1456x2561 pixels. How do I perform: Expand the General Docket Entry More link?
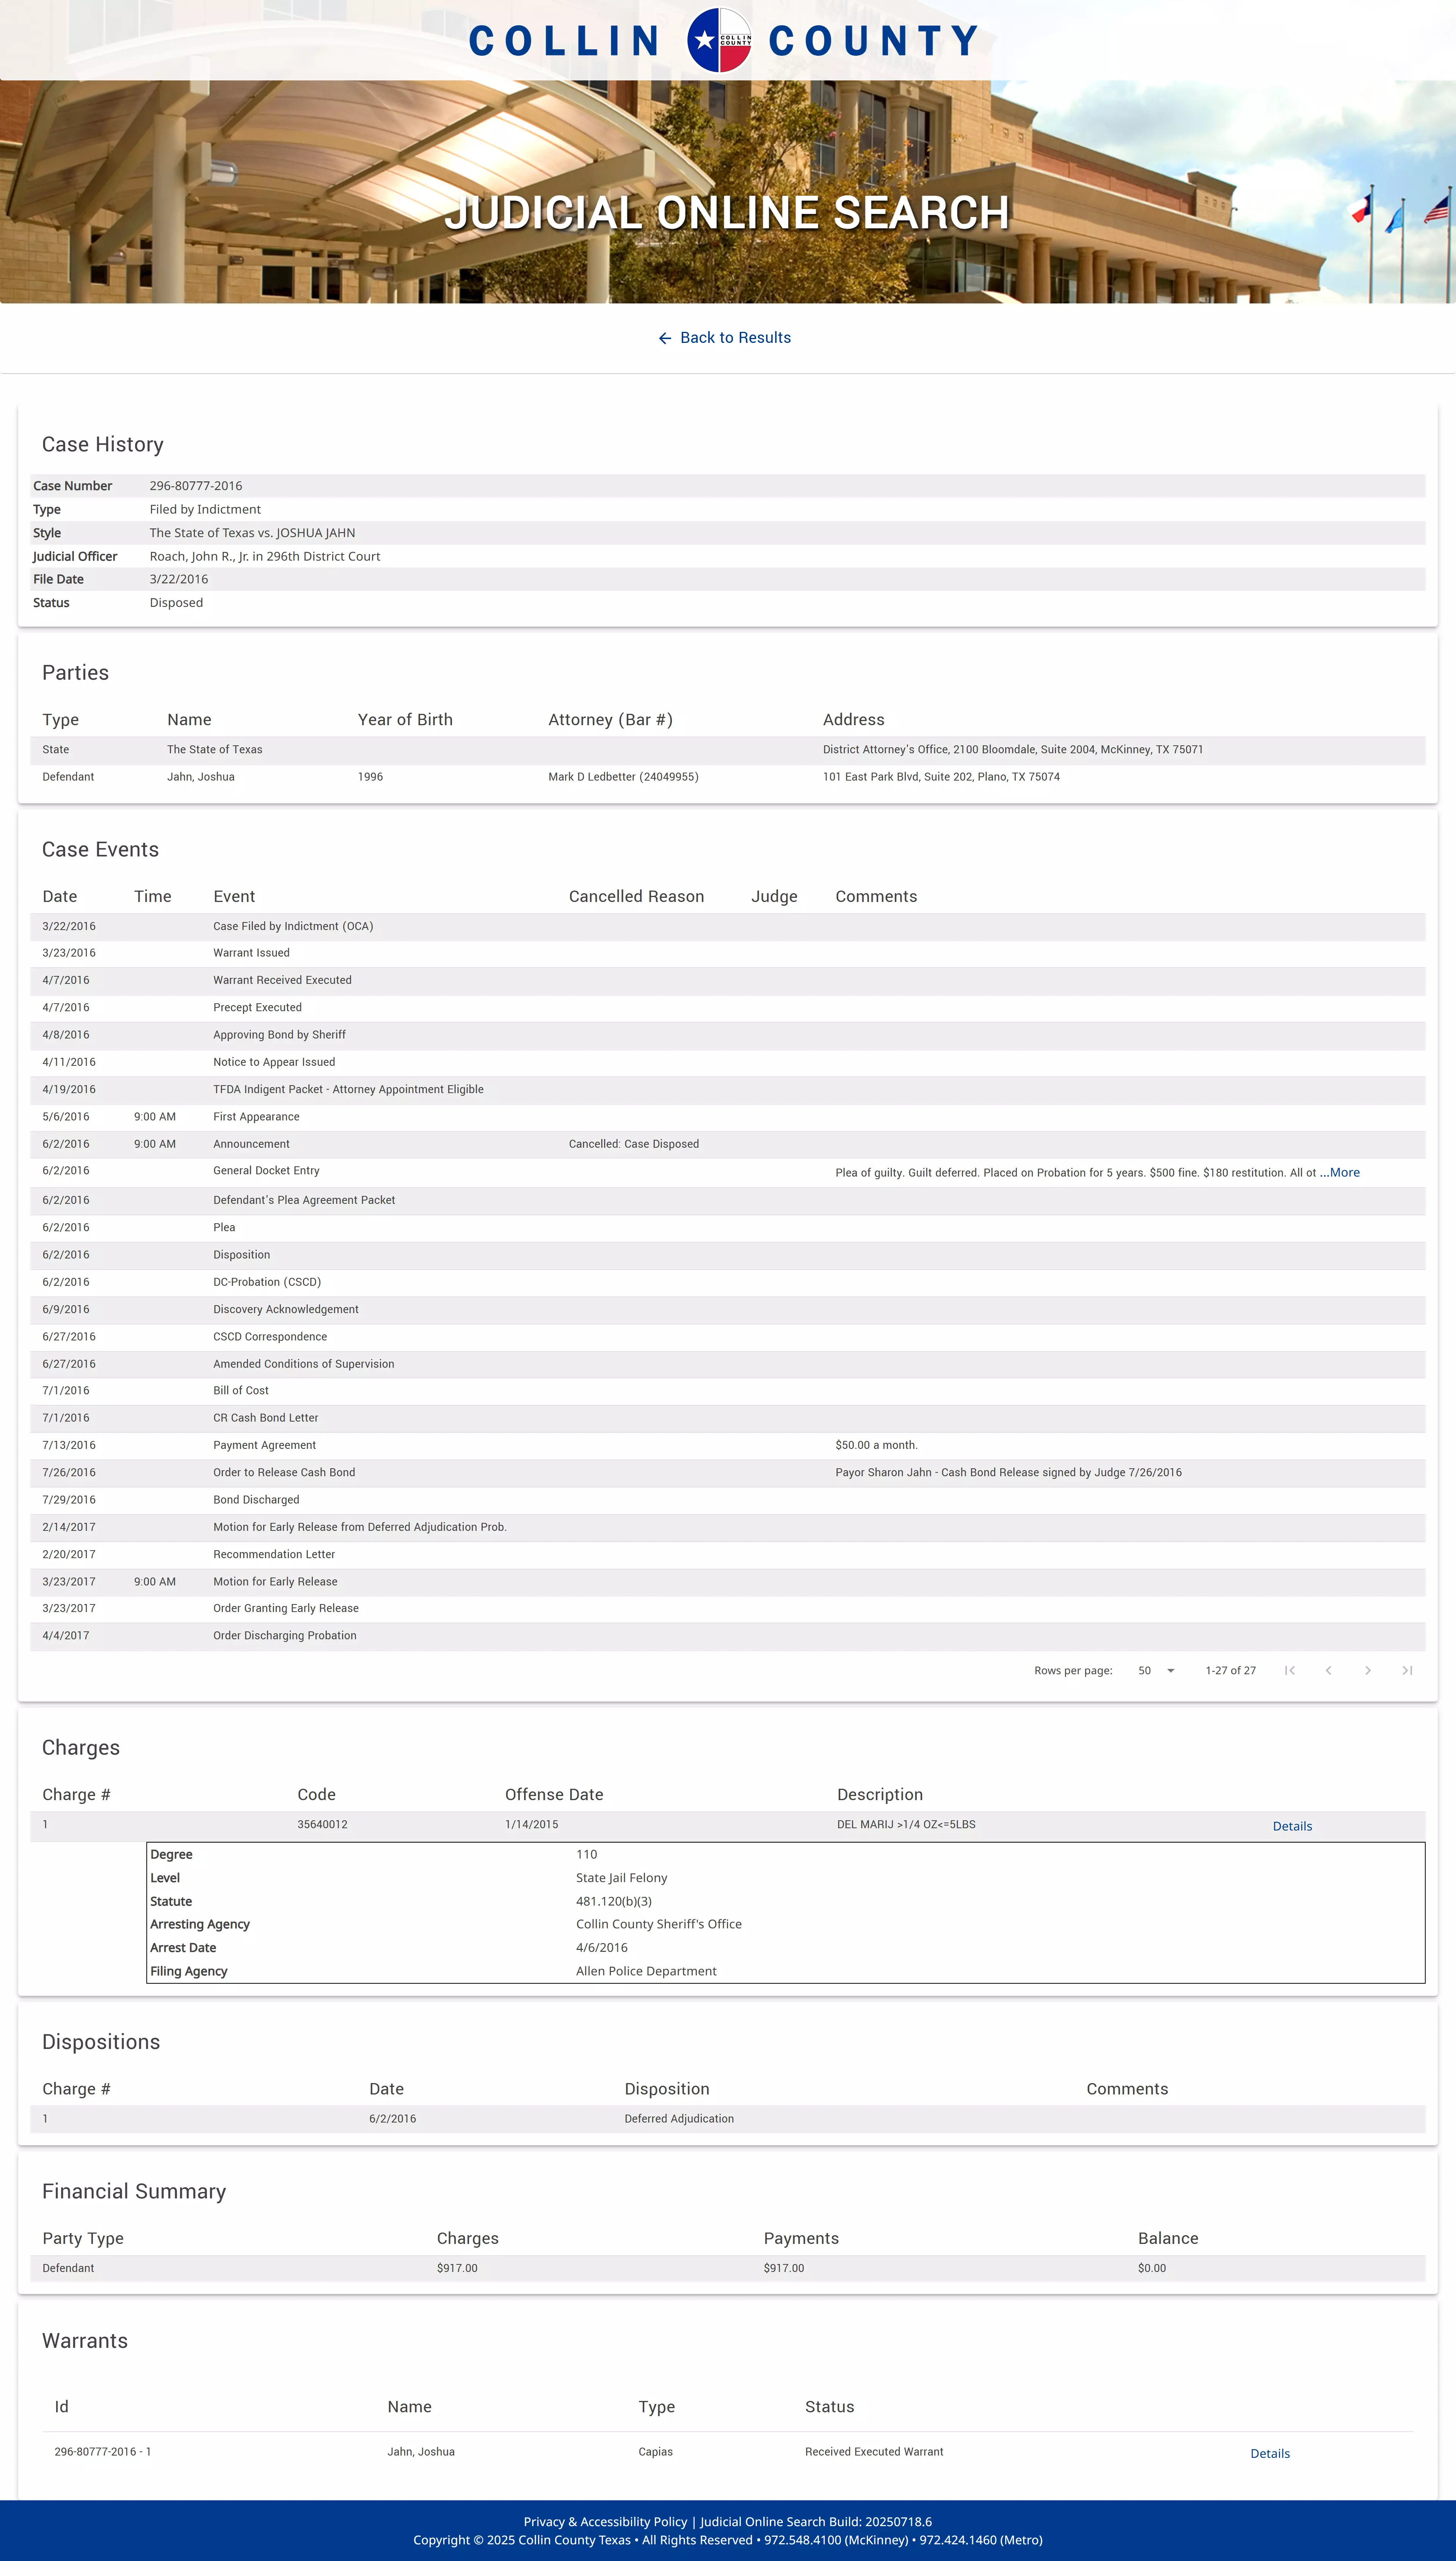pyautogui.click(x=1340, y=1172)
